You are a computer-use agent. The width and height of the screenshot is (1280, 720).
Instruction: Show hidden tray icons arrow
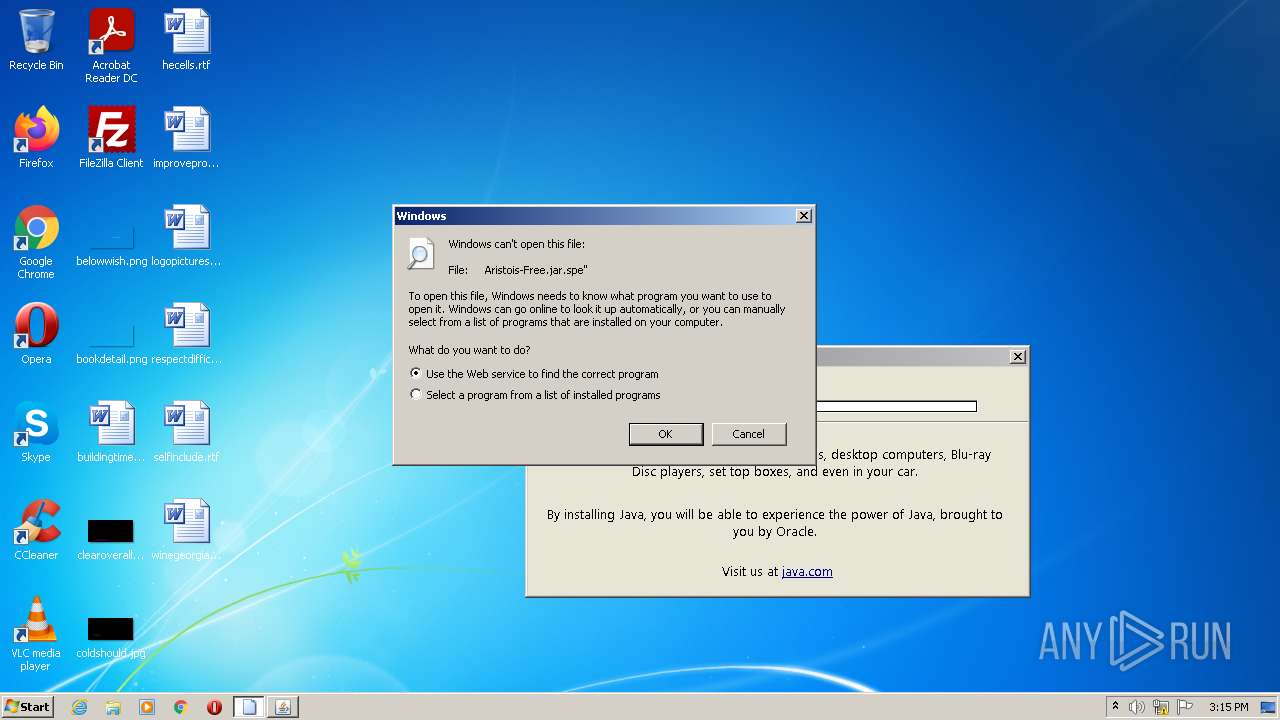(1115, 707)
